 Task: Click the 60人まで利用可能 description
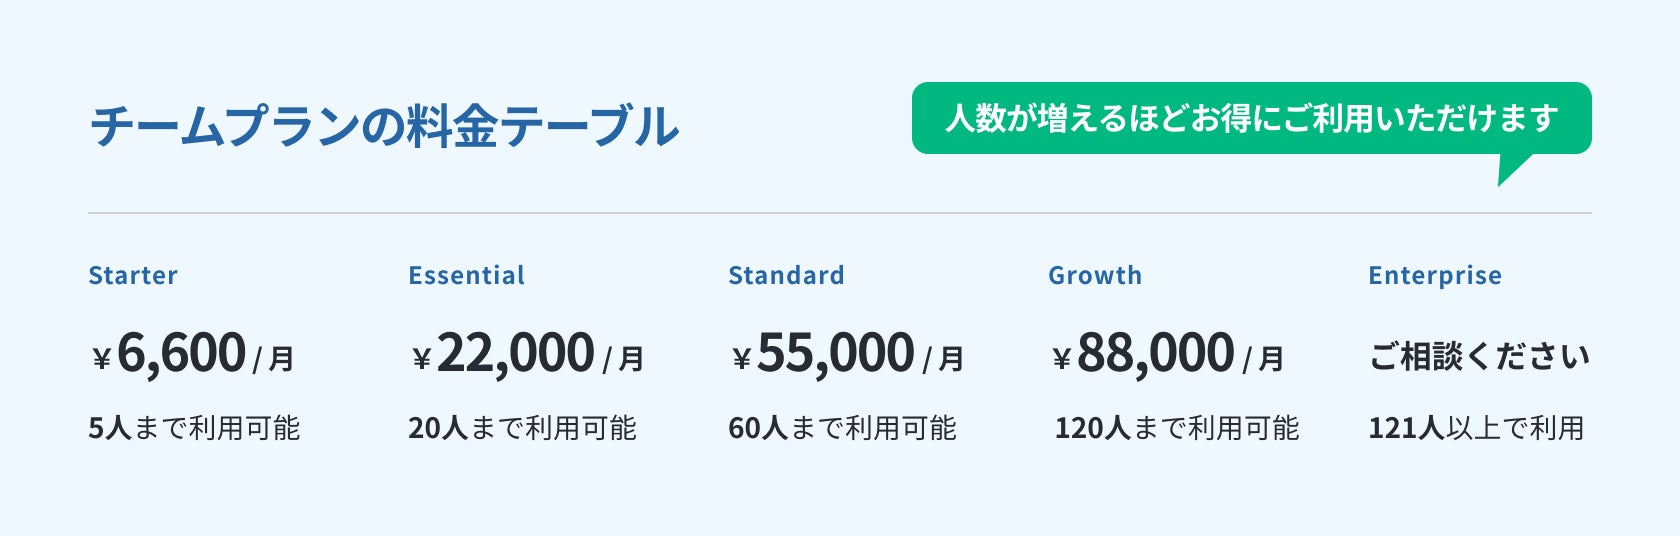coord(842,428)
